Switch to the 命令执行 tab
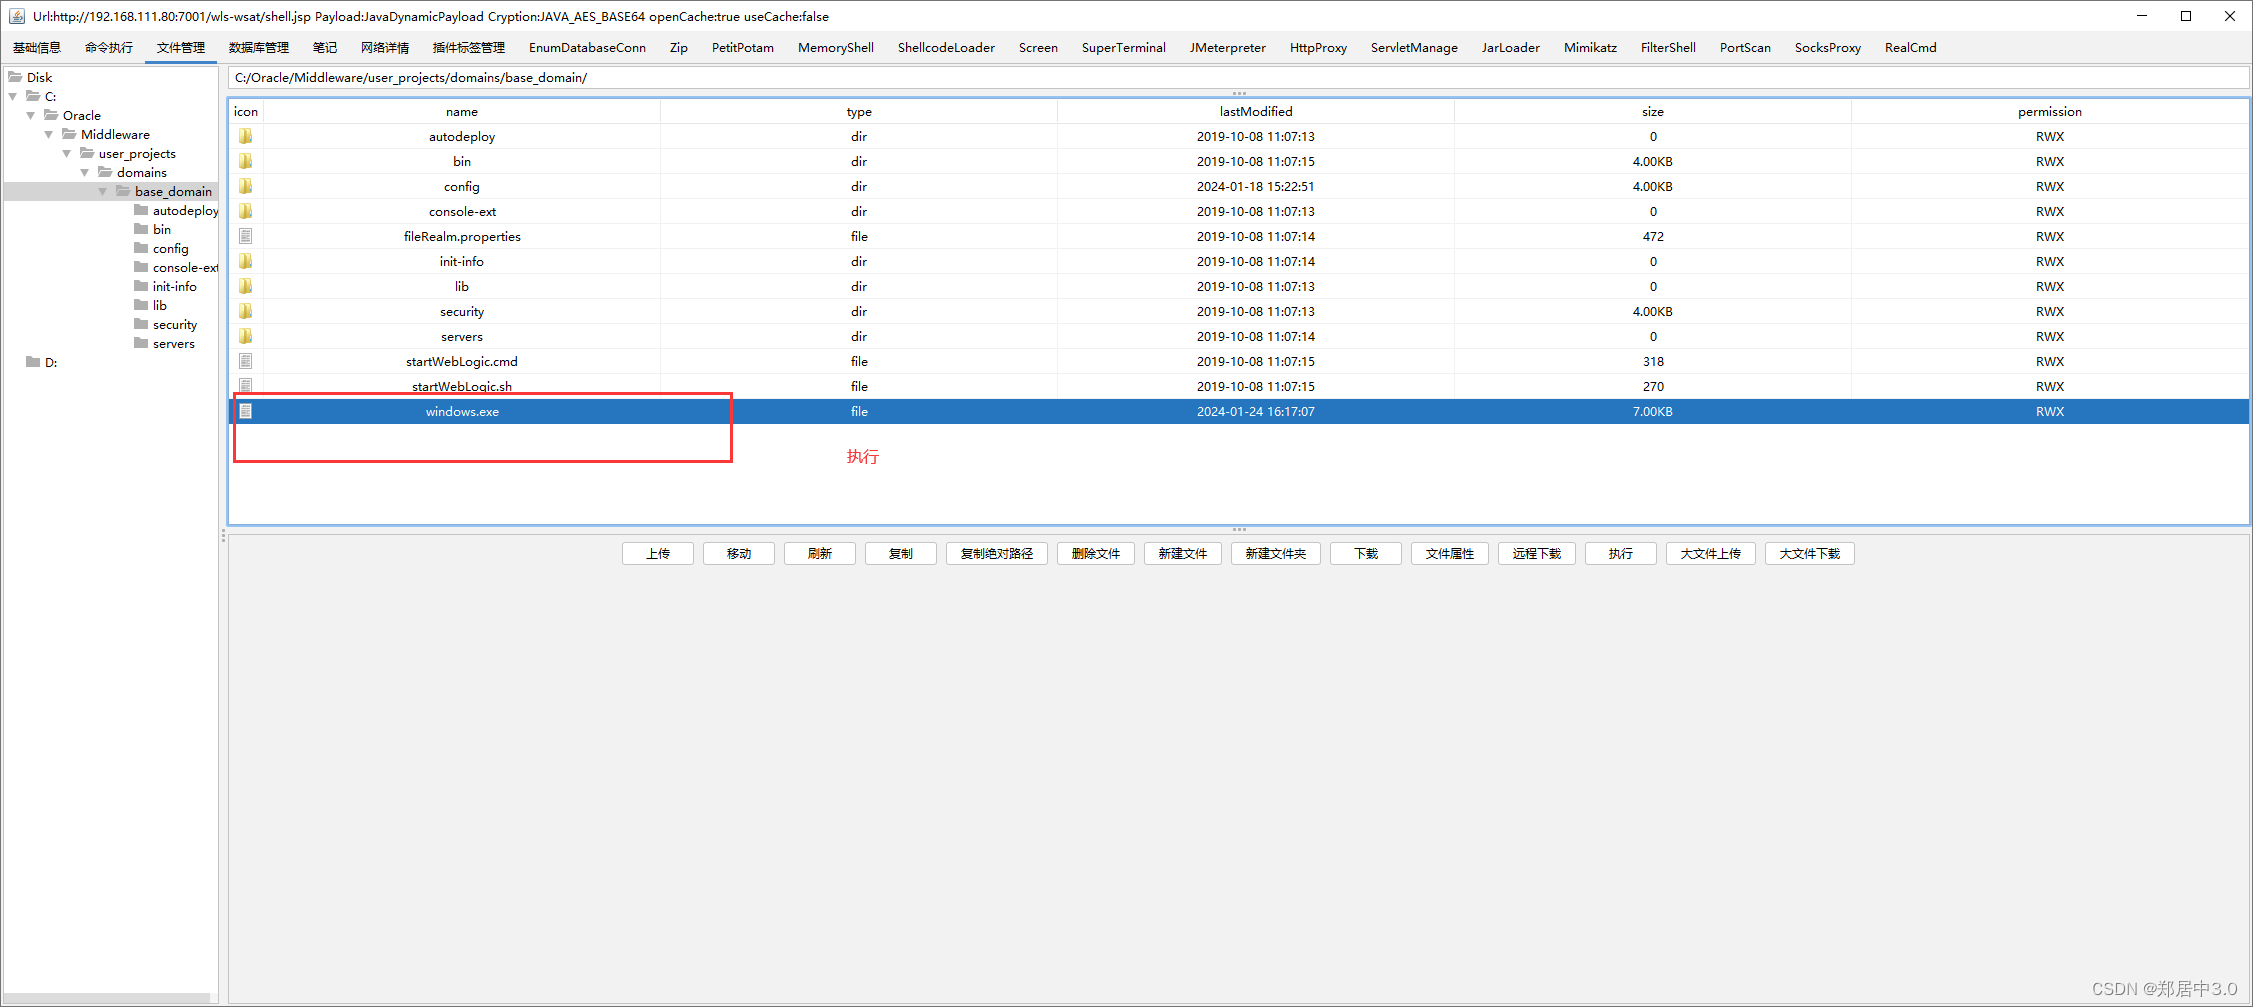Viewport: 2253px width, 1007px height. pyautogui.click(x=109, y=47)
